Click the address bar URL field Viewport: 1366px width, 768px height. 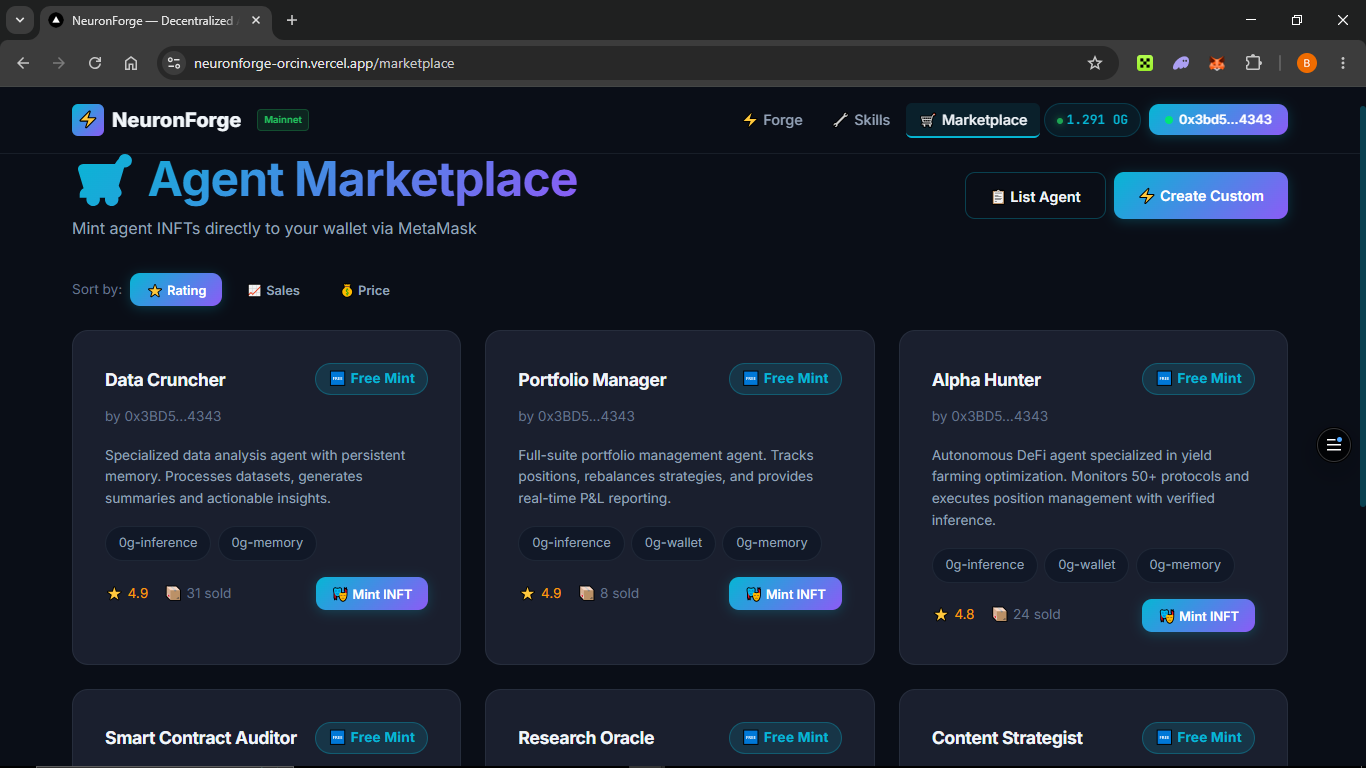coord(635,63)
